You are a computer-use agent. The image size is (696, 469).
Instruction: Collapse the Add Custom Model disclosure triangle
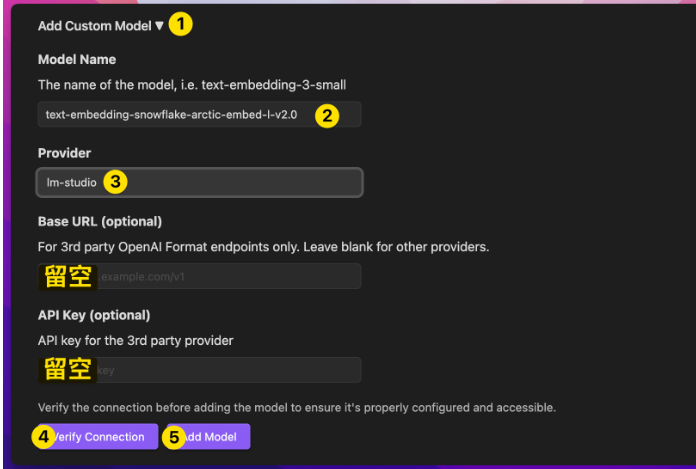159,26
